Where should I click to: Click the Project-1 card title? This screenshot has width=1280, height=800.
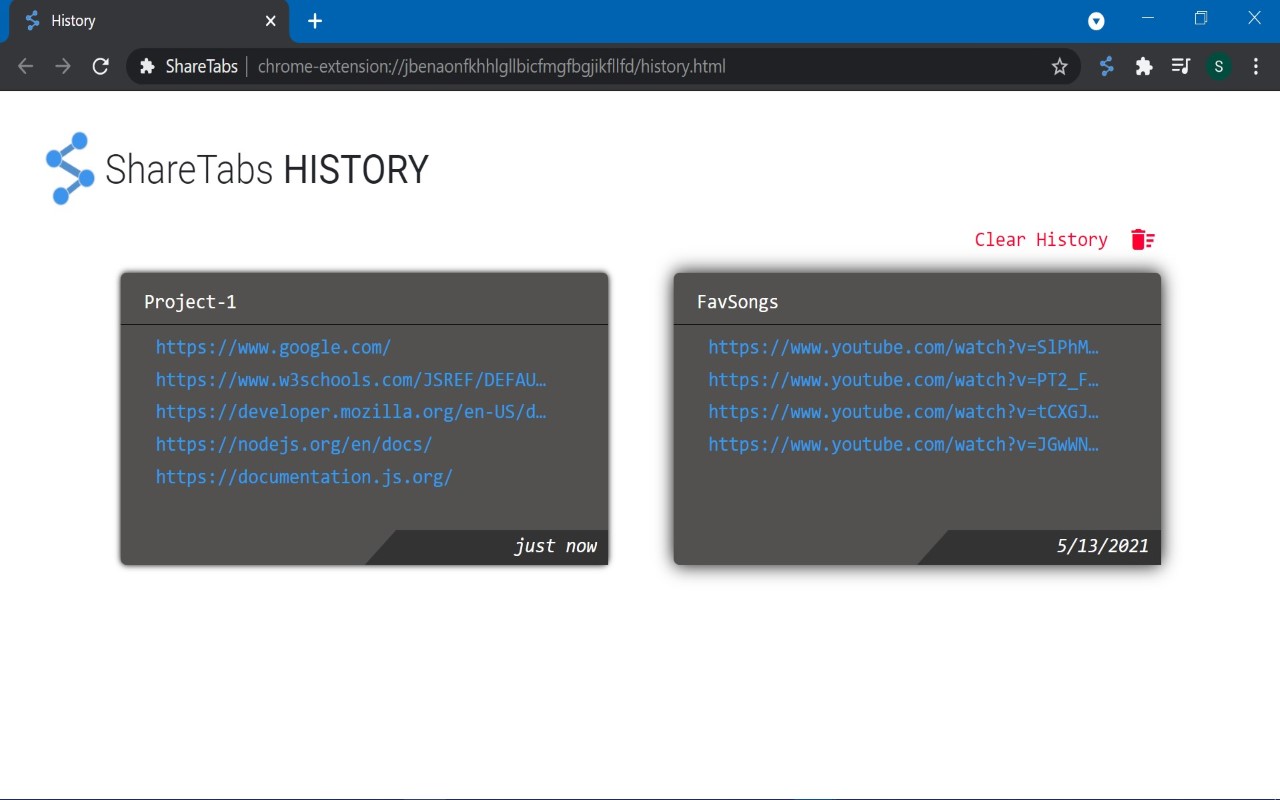[190, 301]
